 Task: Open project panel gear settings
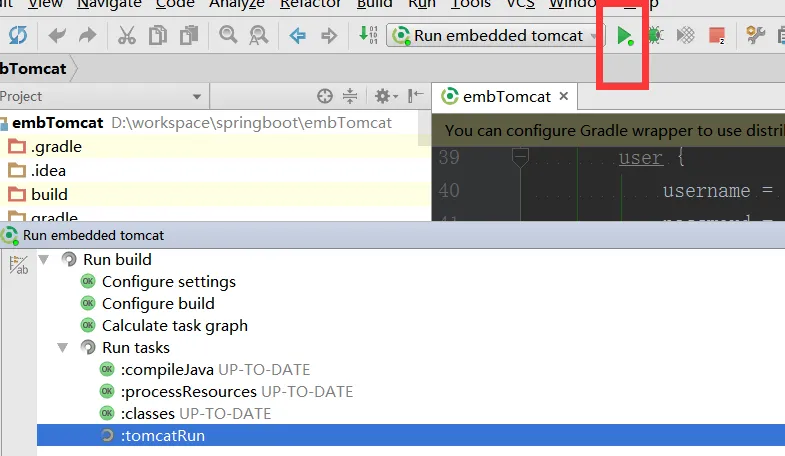(x=385, y=96)
